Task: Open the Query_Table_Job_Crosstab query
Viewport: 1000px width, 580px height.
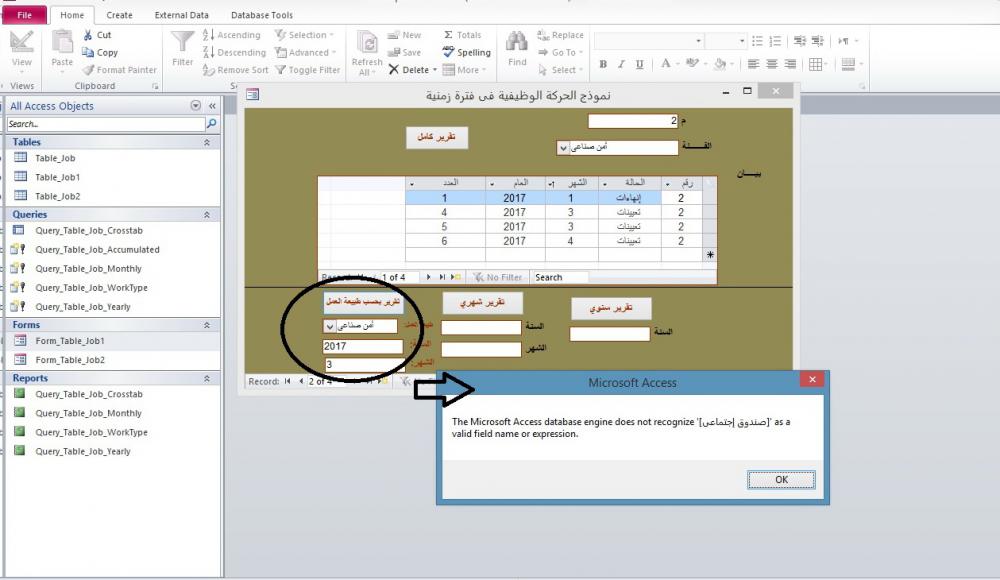Action: coord(89,230)
